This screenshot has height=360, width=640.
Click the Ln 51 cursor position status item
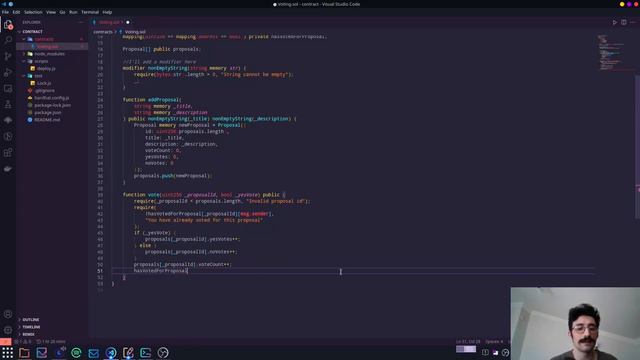[468, 342]
